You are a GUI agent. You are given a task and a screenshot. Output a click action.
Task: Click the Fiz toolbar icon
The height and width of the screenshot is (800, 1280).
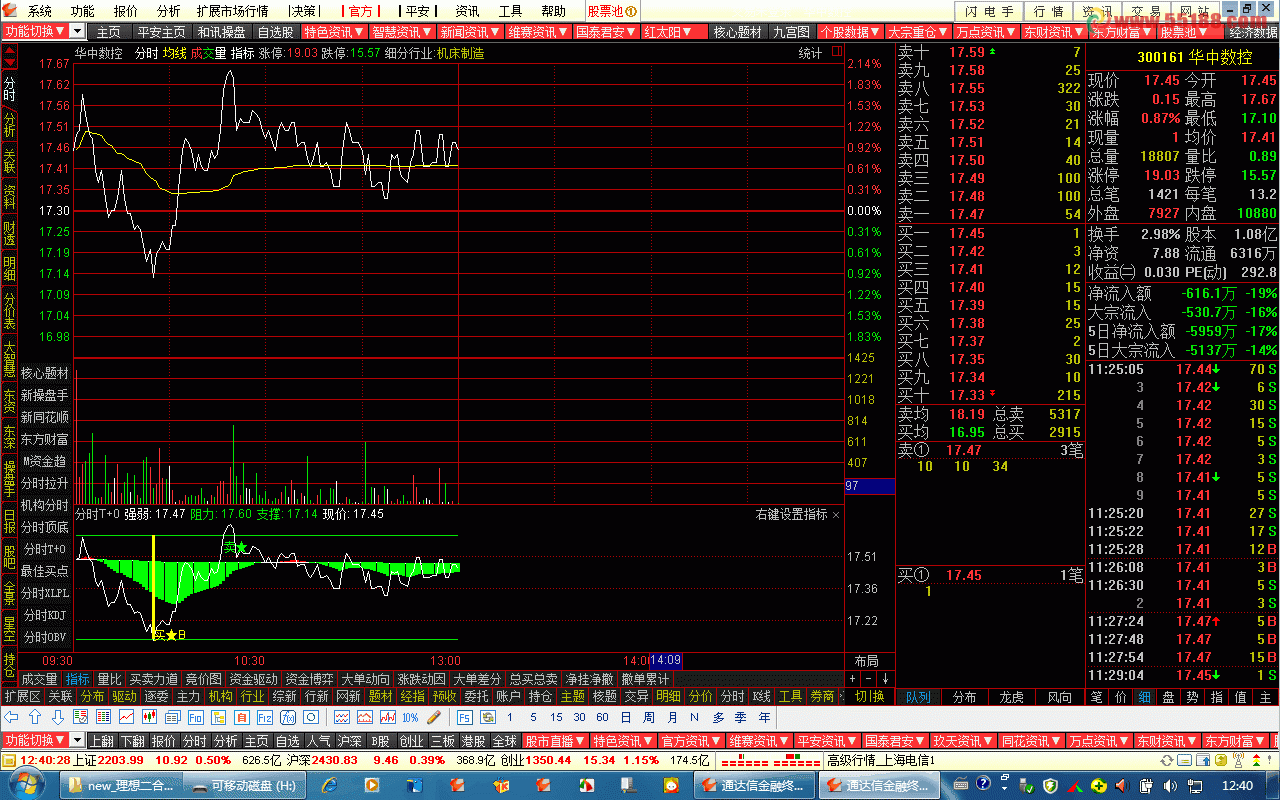[265, 717]
